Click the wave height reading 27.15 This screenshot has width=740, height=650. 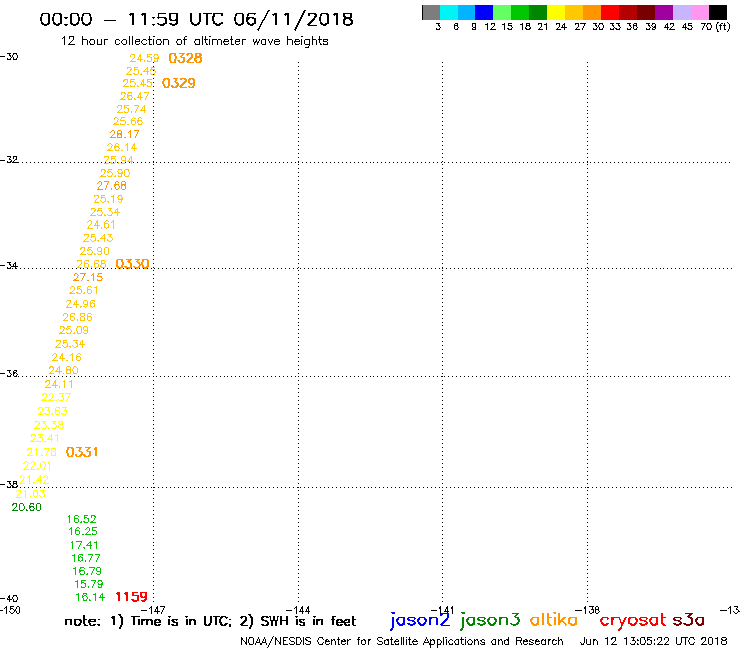(88, 277)
